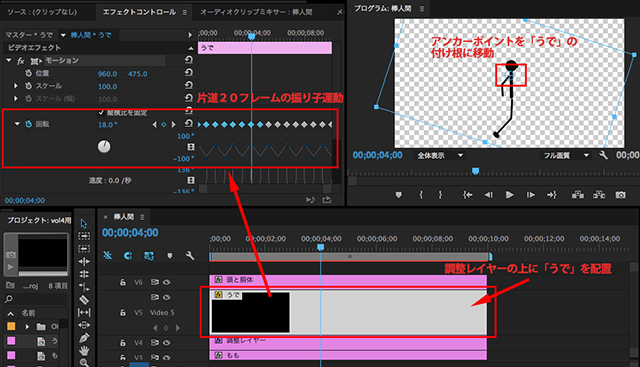Select the Slide tool
This screenshot has width=640, height=367.
coord(84,325)
